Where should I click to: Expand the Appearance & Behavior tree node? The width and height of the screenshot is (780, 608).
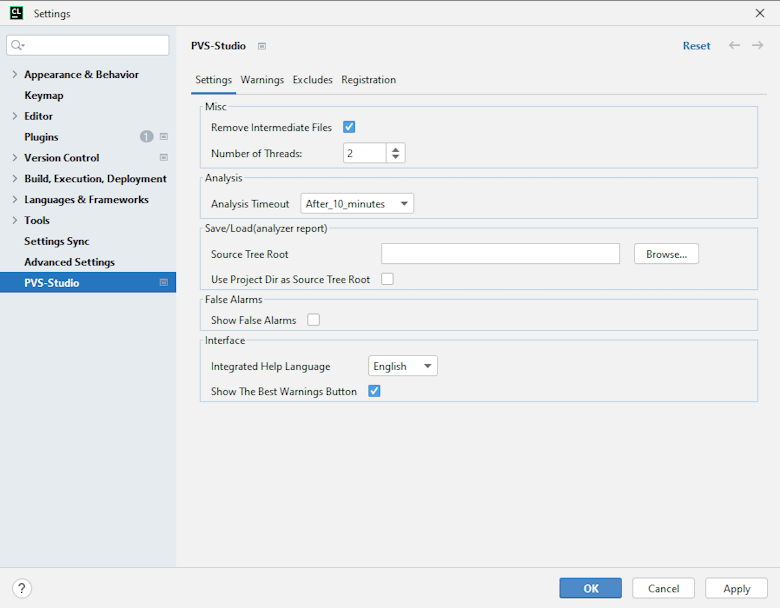coord(14,75)
